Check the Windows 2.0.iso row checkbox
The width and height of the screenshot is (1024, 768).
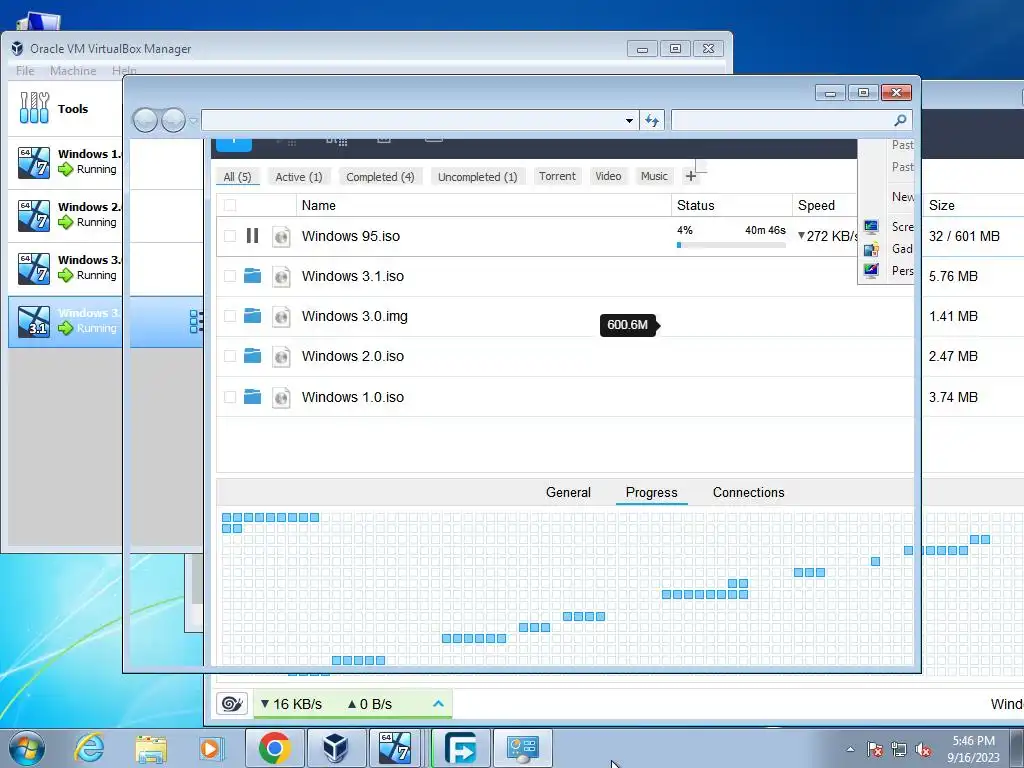coord(230,356)
